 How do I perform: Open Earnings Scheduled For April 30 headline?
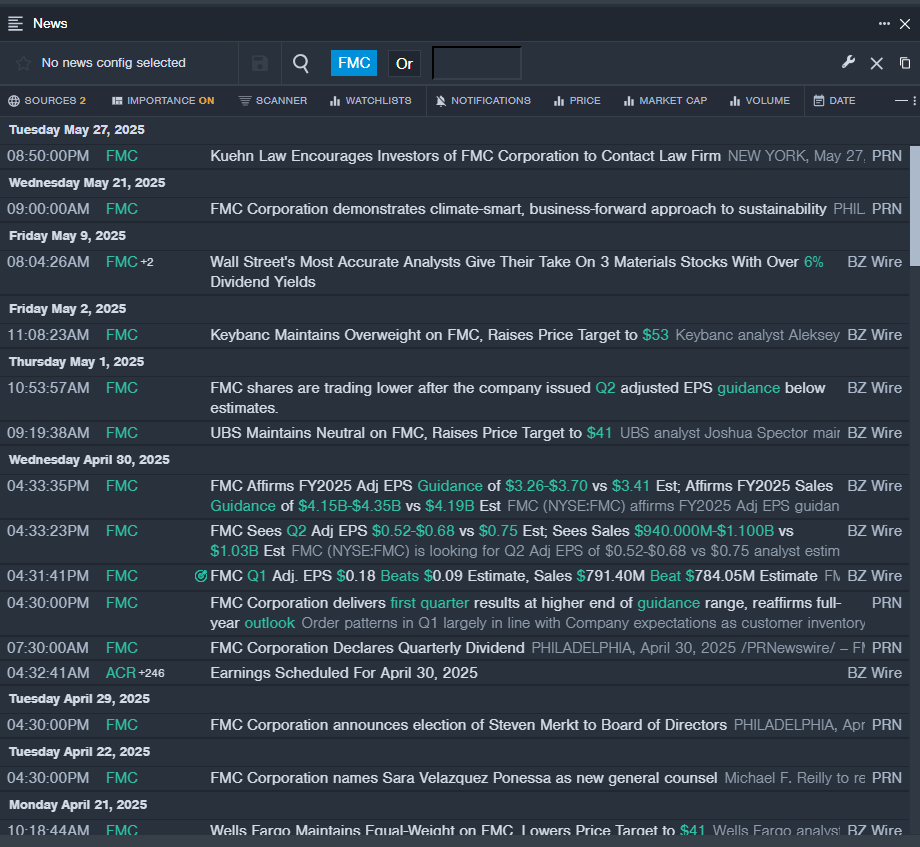344,673
